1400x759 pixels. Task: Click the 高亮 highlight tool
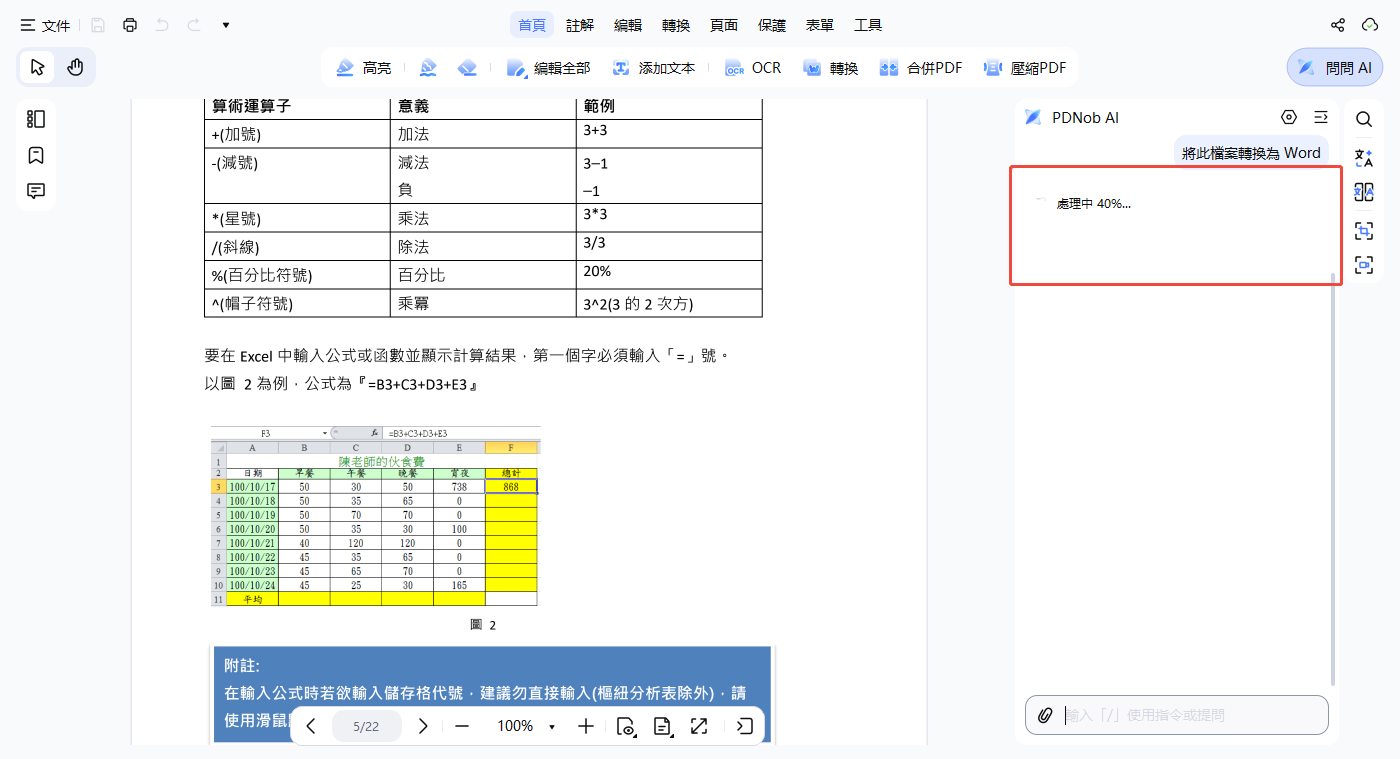point(363,68)
